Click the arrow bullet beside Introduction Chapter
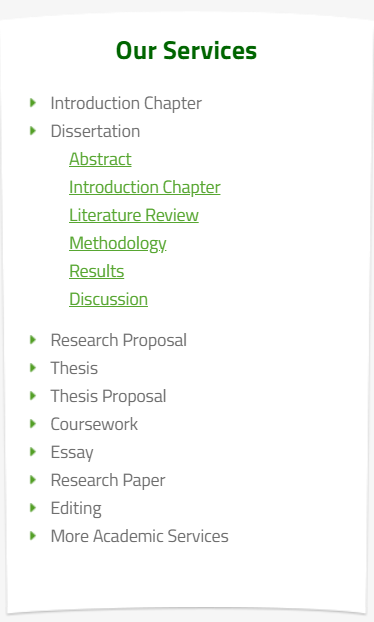 tap(33, 103)
